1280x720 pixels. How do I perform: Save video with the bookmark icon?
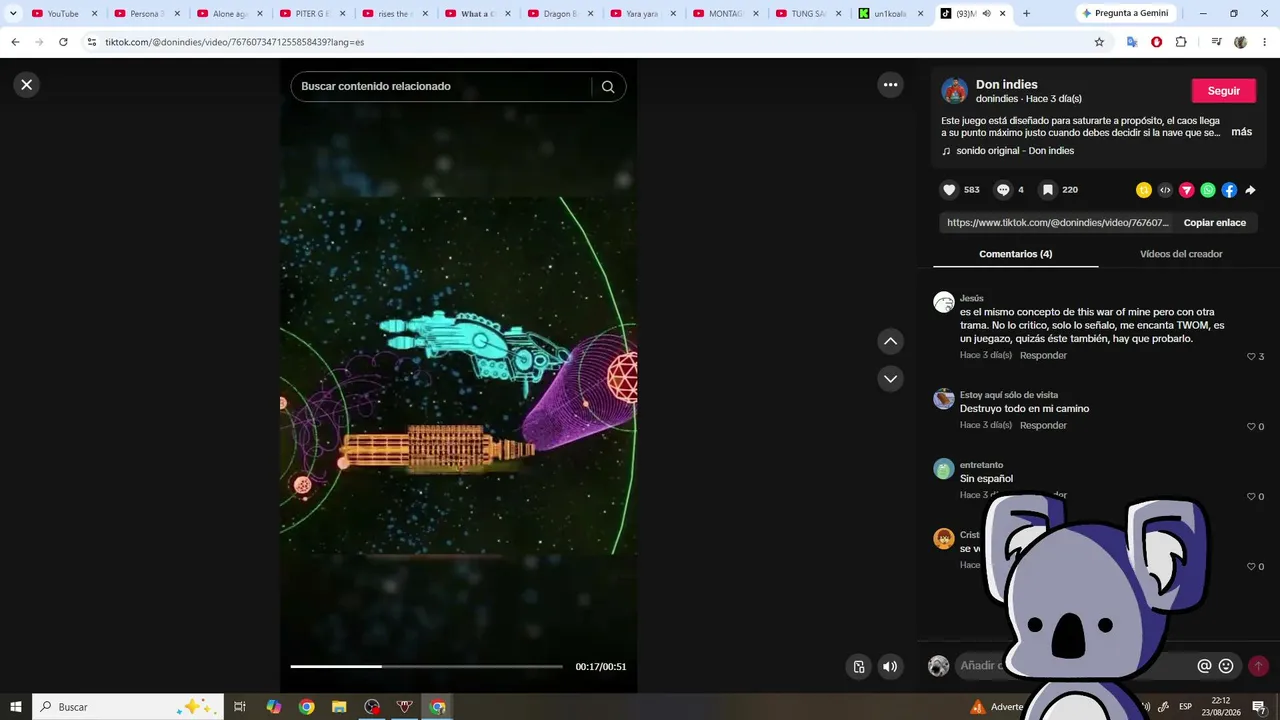[x=1047, y=190]
